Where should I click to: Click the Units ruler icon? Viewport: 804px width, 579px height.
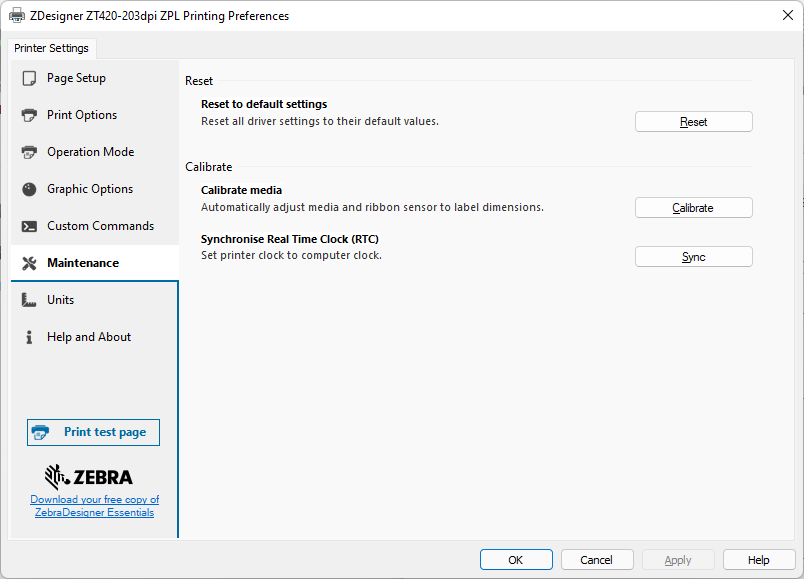(29, 300)
